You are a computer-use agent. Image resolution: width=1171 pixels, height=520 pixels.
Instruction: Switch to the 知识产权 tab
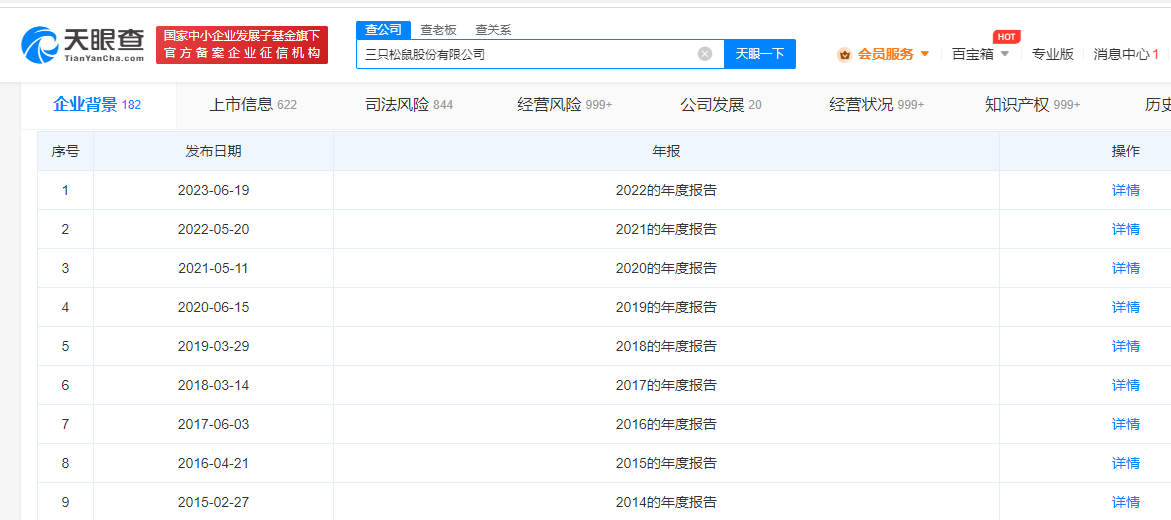(x=1033, y=105)
